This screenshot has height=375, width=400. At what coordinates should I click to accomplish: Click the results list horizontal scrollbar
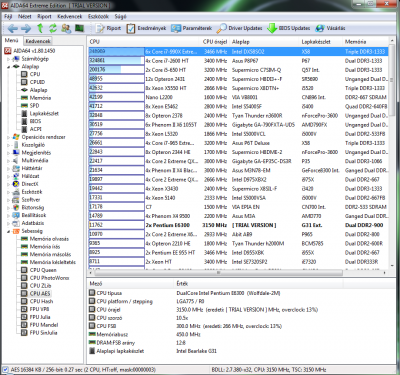(218, 273)
